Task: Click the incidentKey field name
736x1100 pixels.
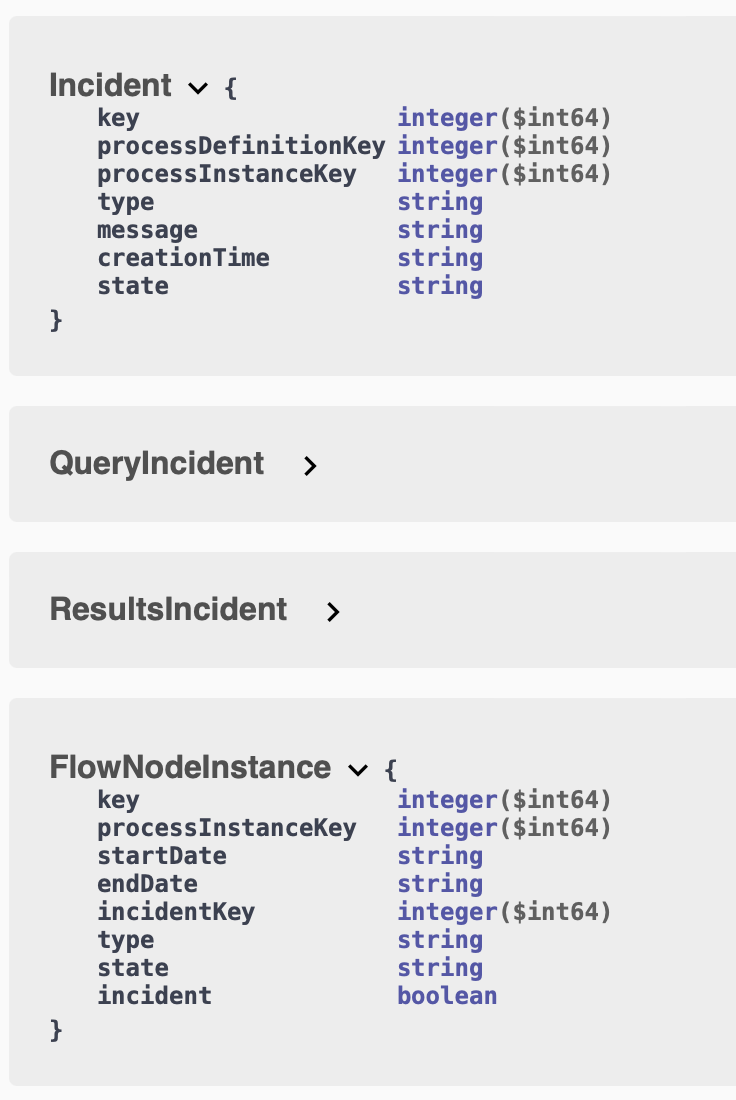Action: [176, 911]
